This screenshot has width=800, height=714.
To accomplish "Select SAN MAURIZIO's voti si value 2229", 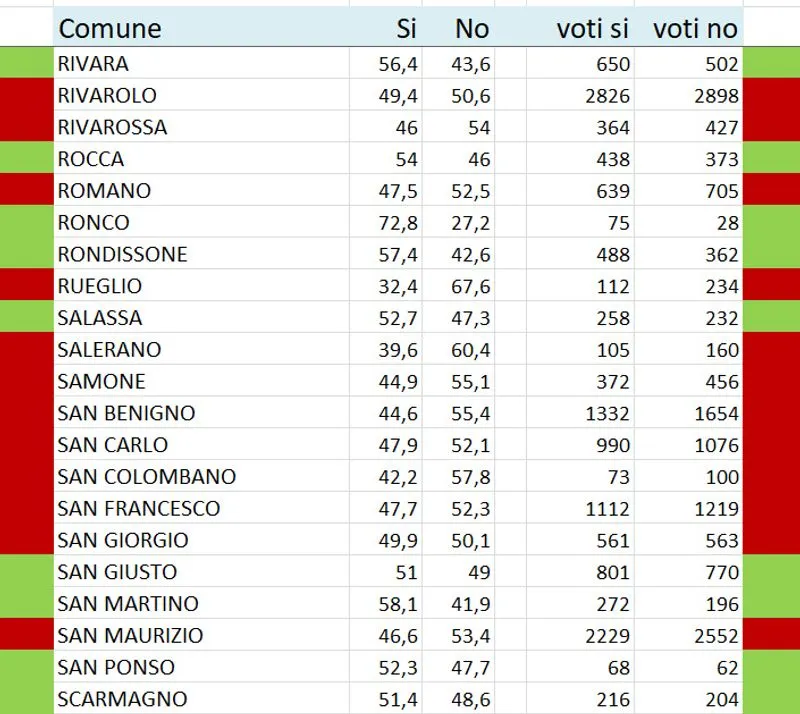I will 580,635.
